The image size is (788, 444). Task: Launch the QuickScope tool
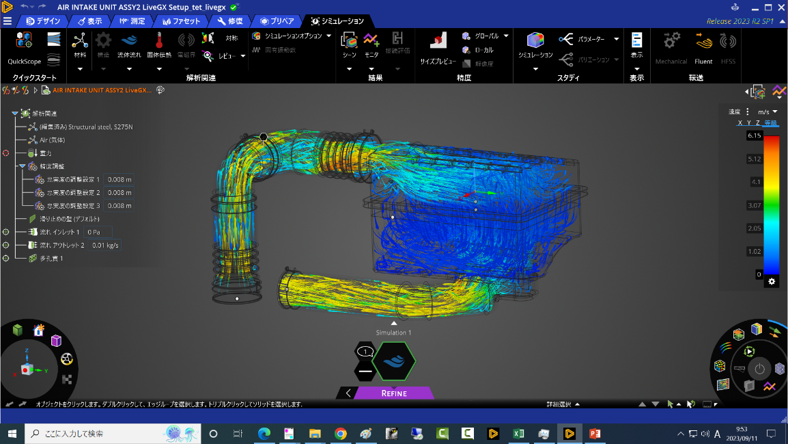pyautogui.click(x=24, y=48)
